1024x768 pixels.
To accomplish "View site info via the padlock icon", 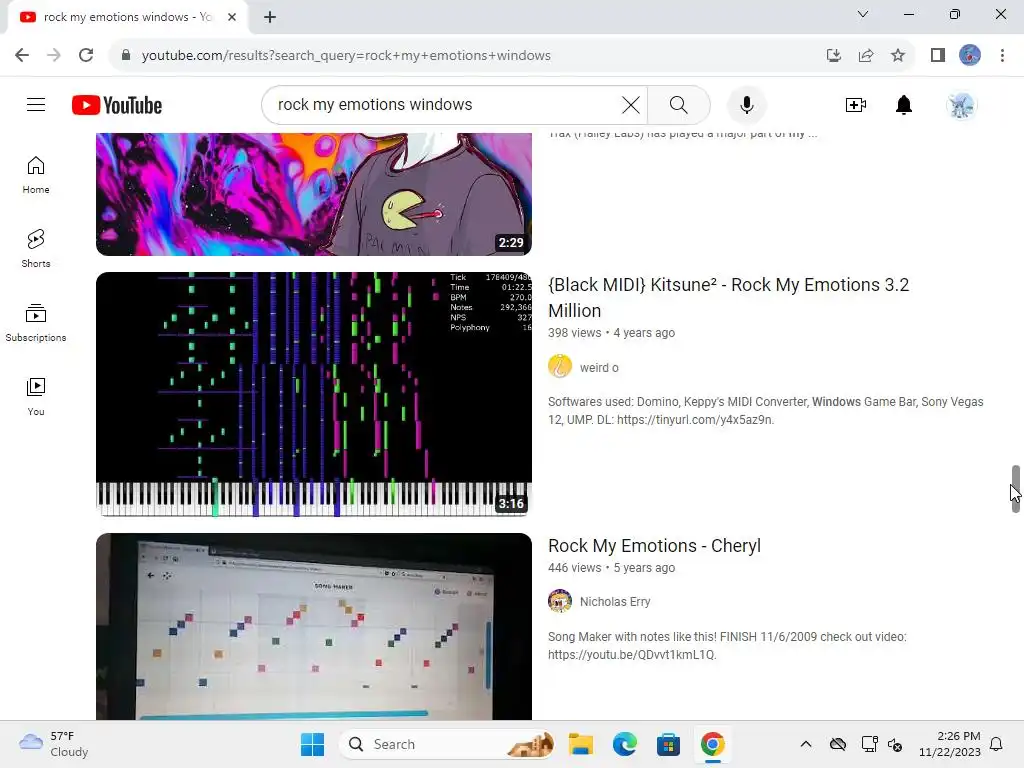I will pos(126,55).
